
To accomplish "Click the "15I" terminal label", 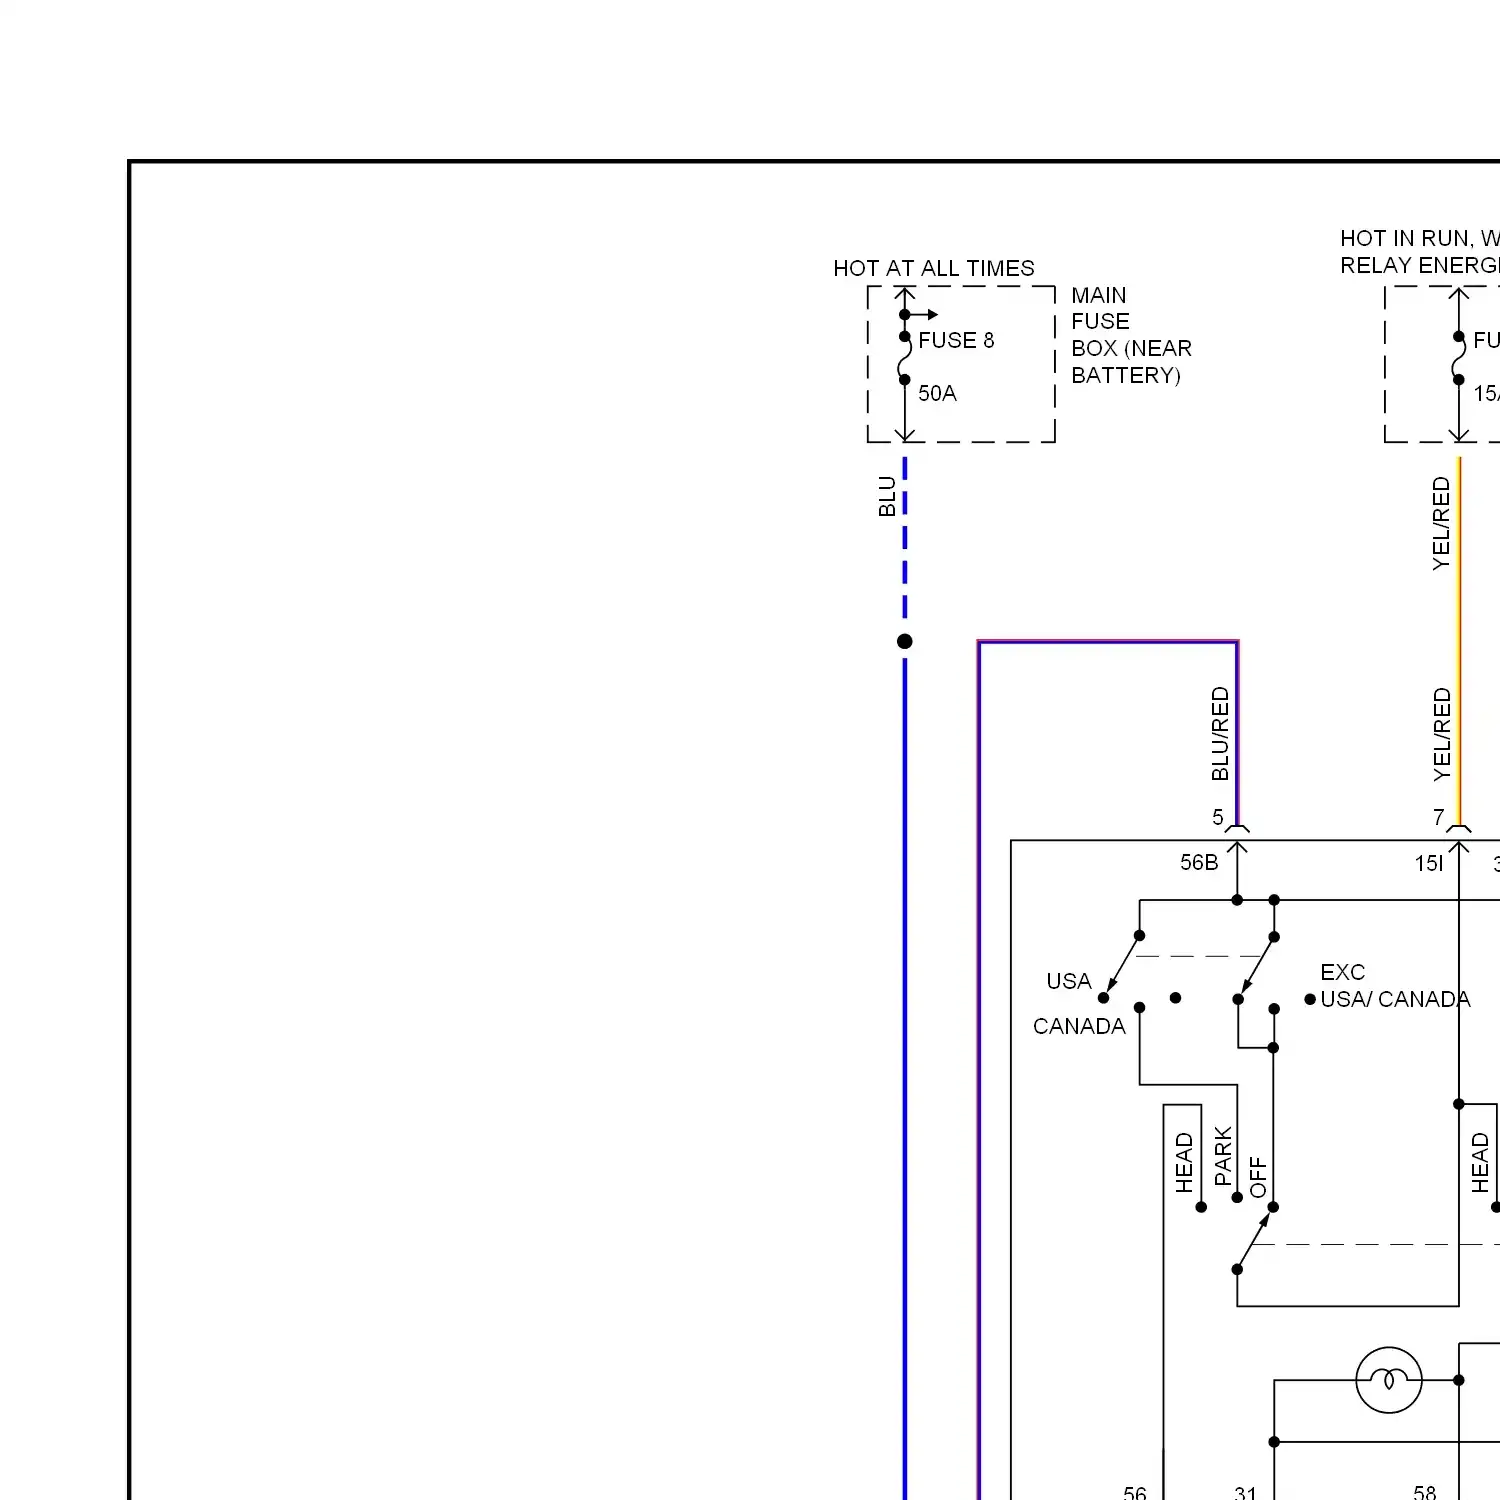I will pos(1429,863).
